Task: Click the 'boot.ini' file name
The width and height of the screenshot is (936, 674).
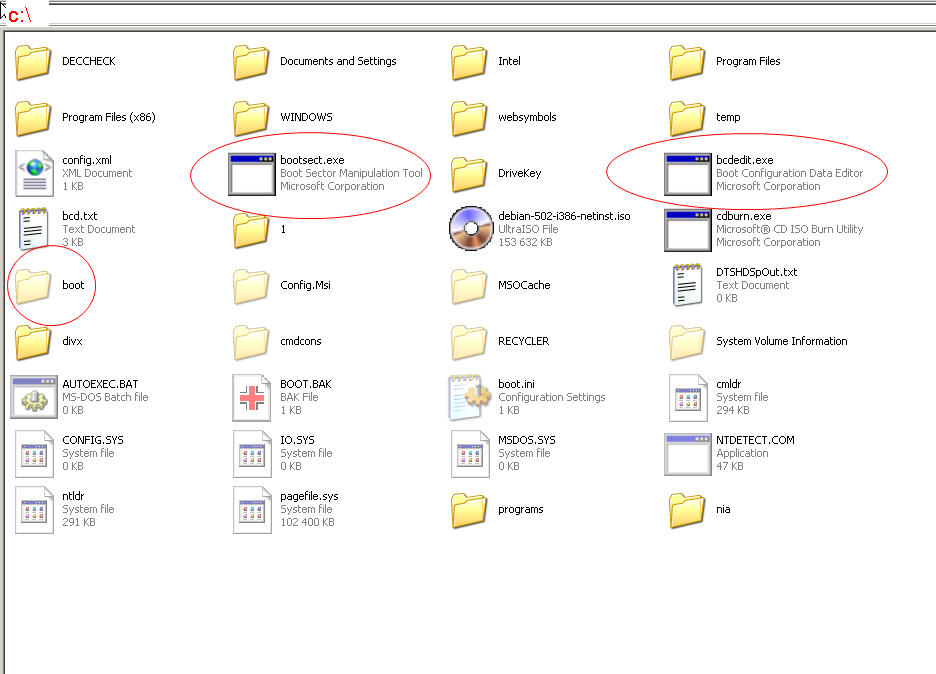Action: pyautogui.click(x=516, y=384)
